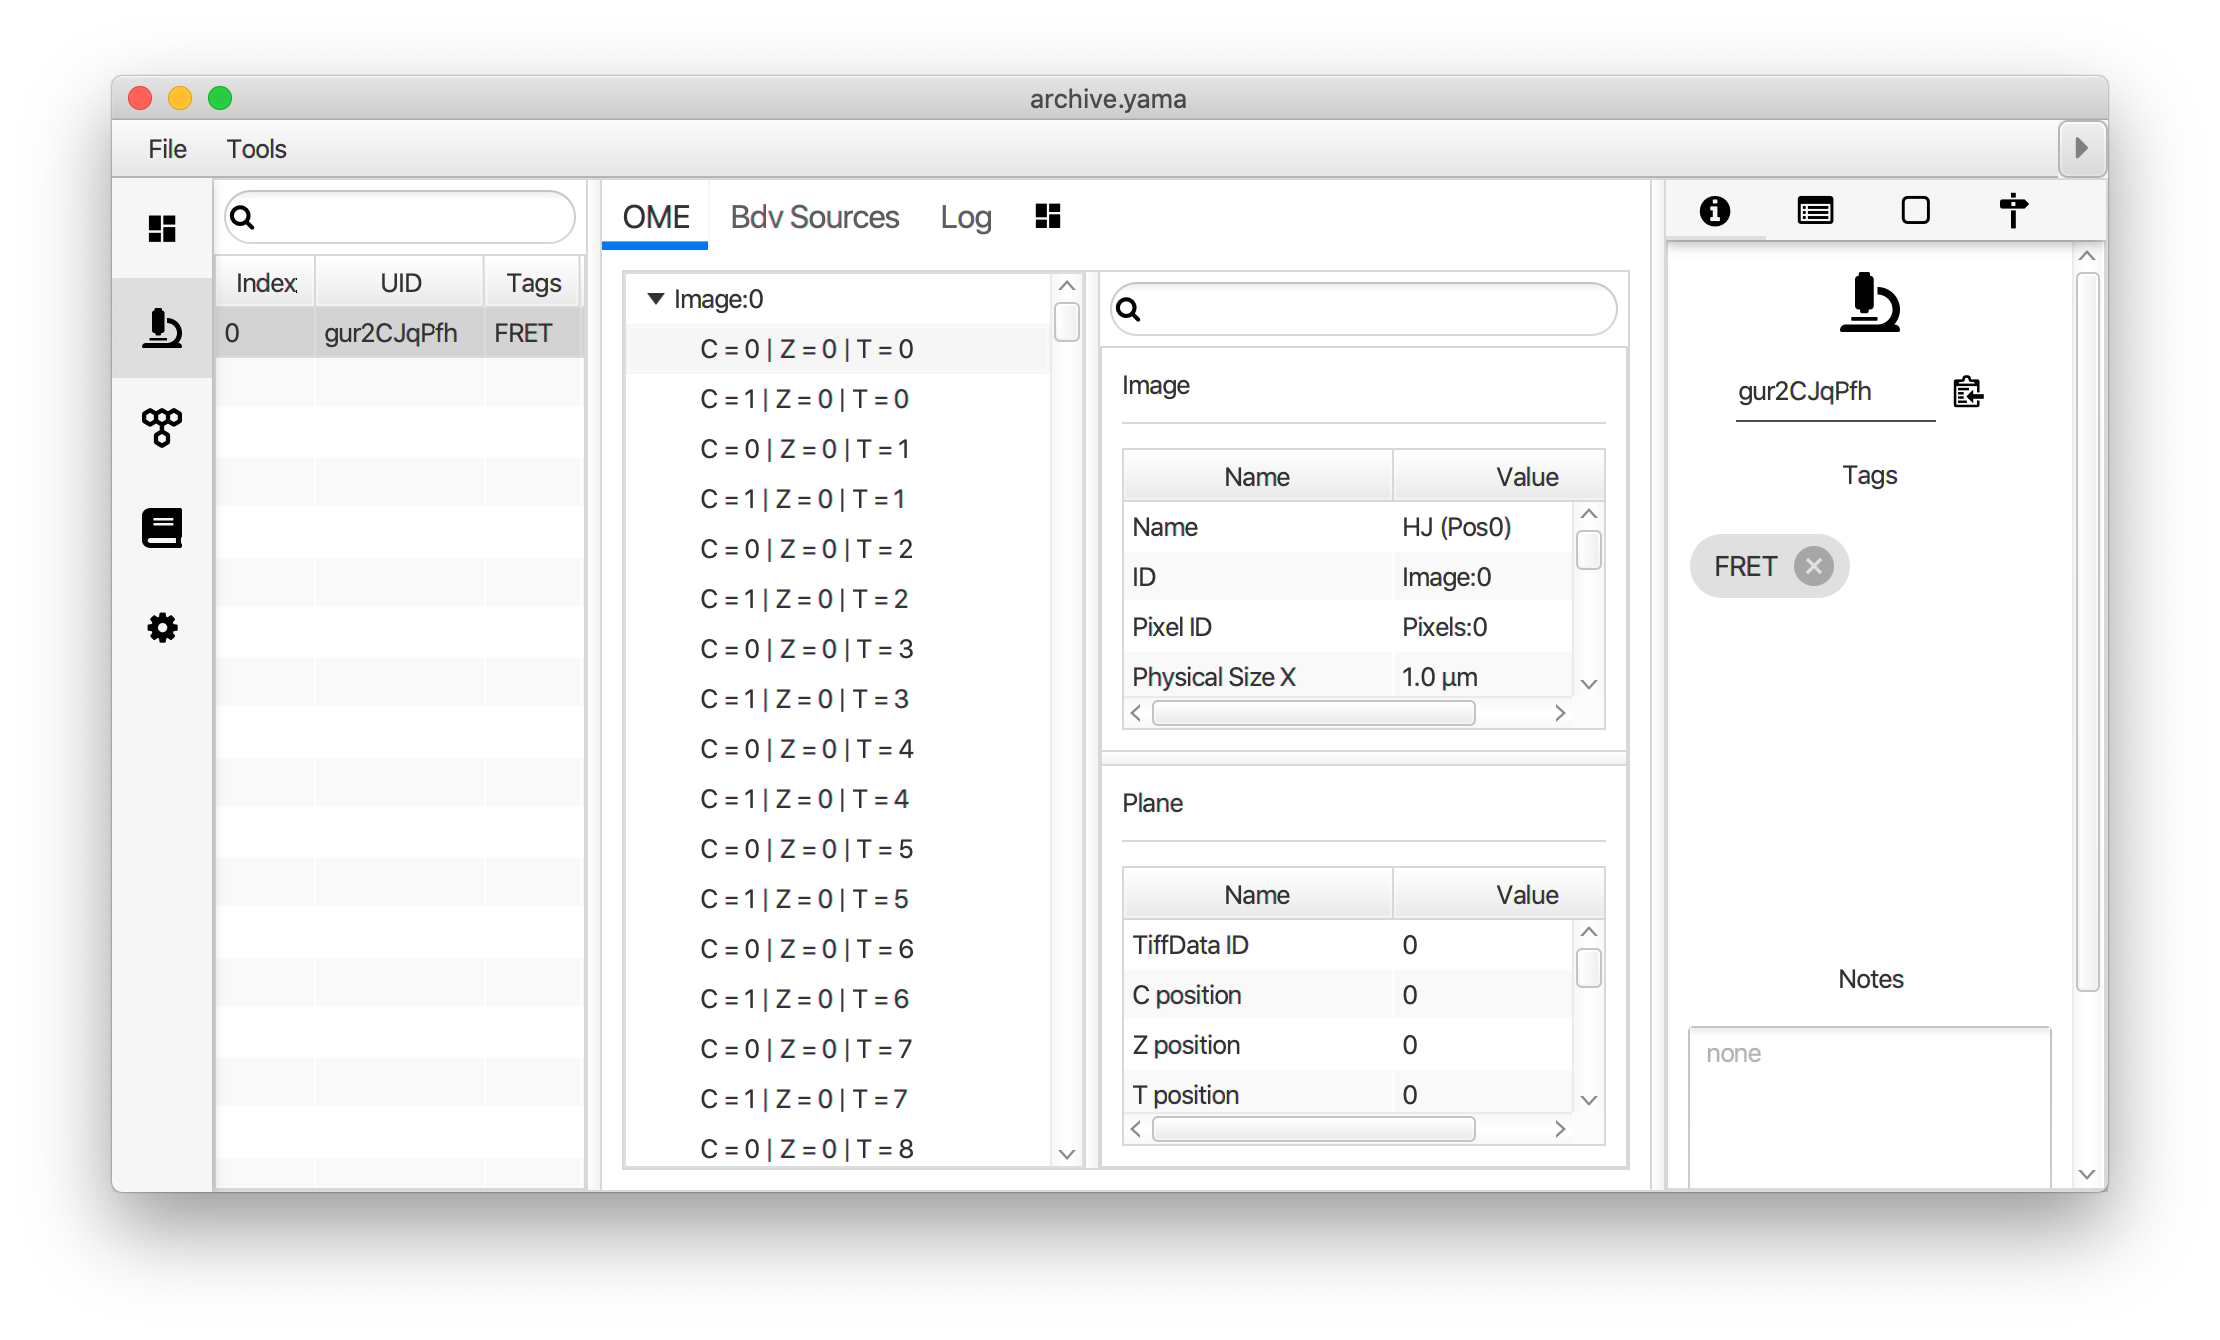Click the right arrow of the Image table scrollbar
The width and height of the screenshot is (2220, 1340).
point(1560,713)
